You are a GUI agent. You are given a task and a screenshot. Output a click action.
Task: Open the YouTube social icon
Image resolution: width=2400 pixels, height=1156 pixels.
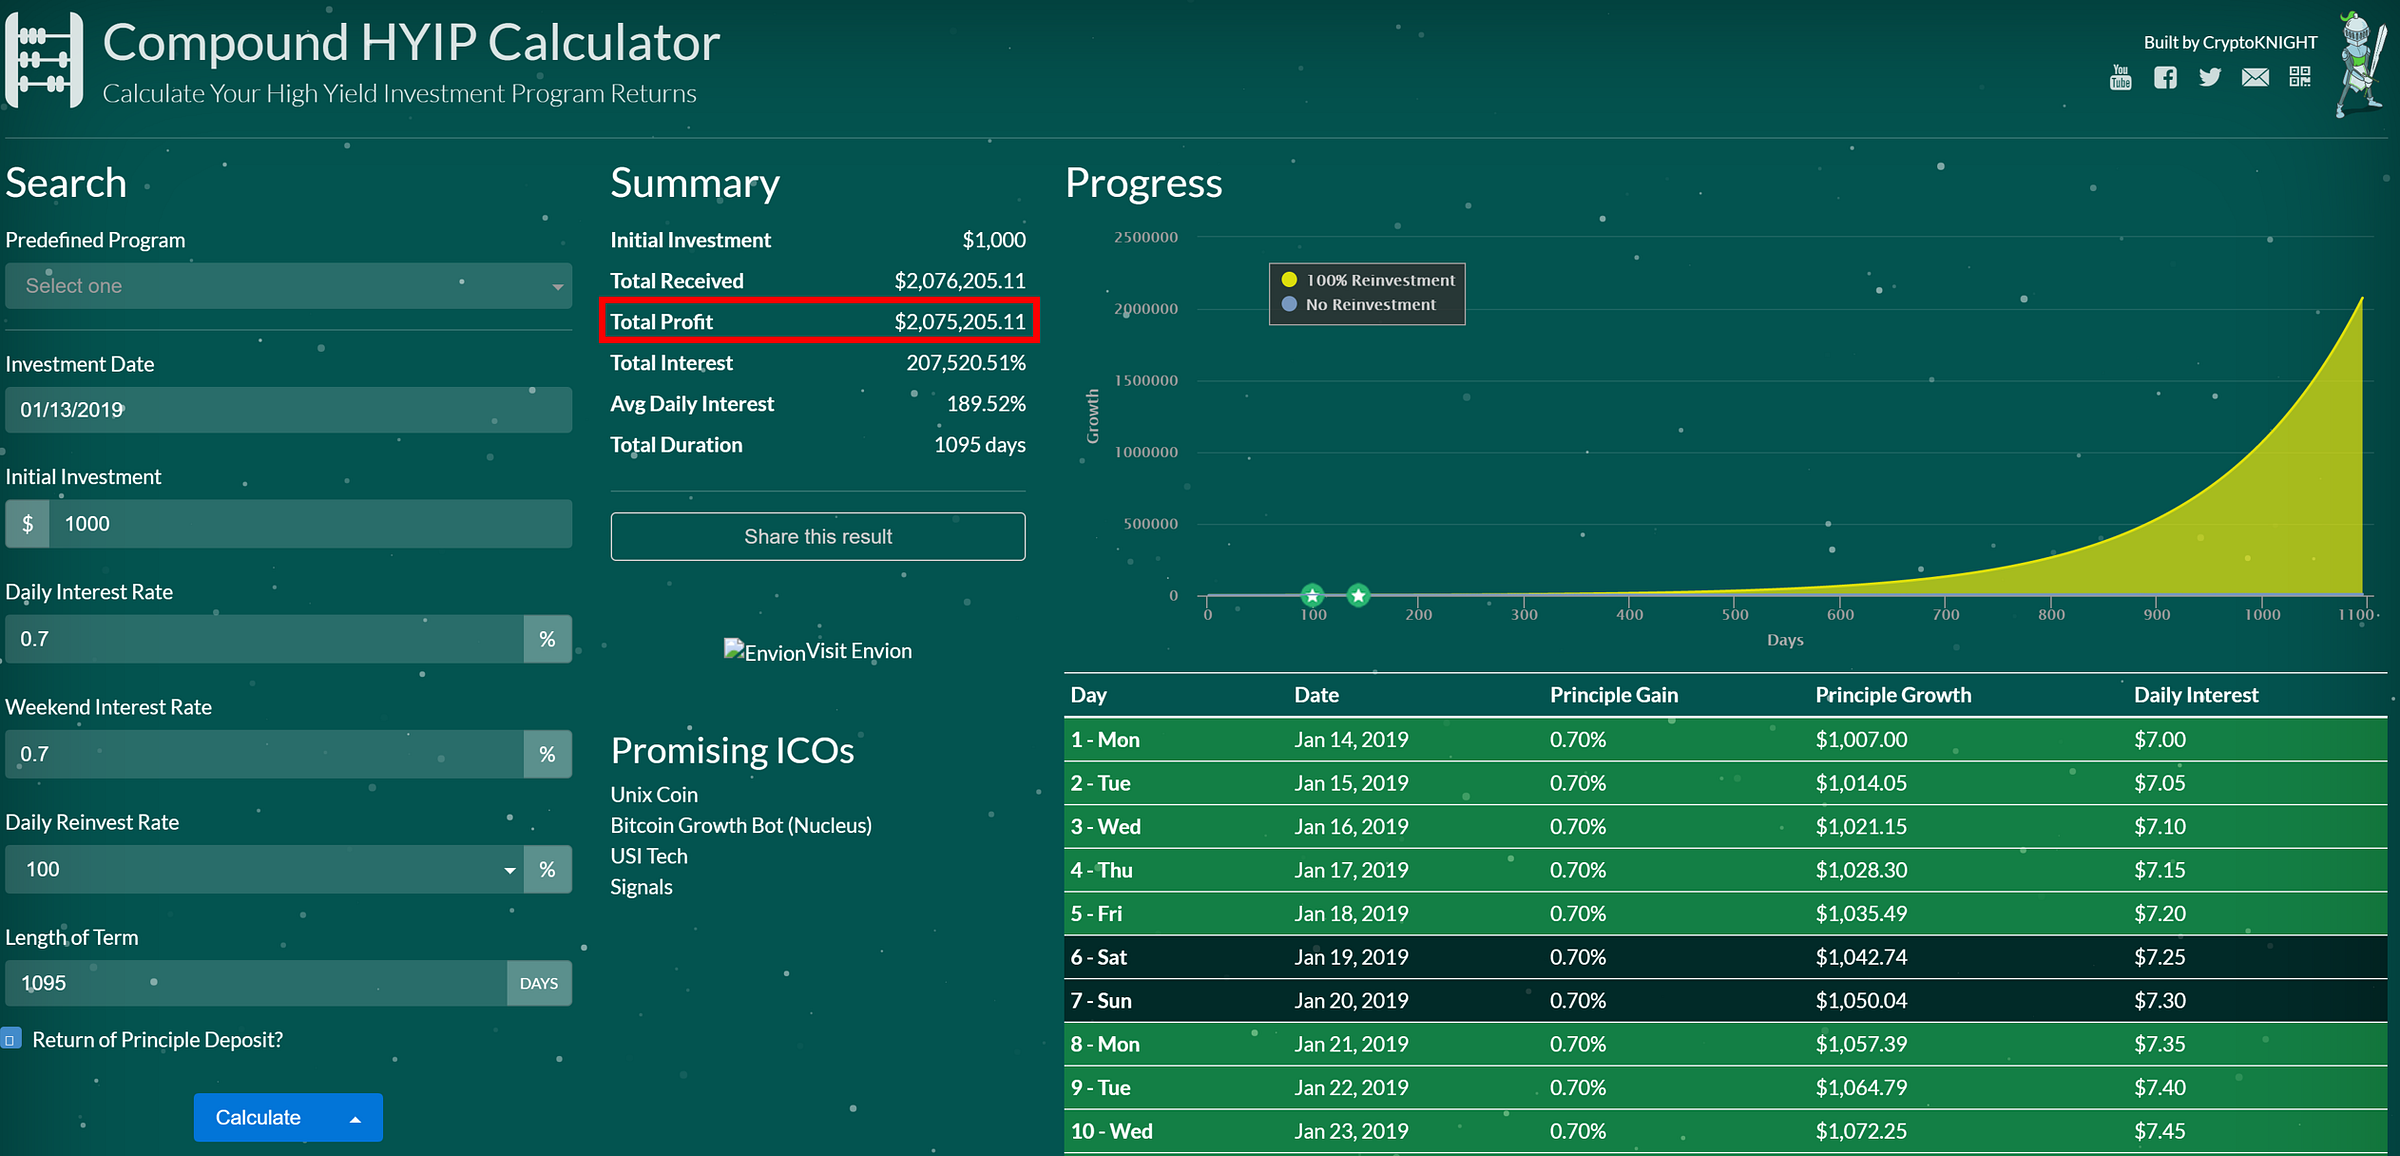(2120, 78)
